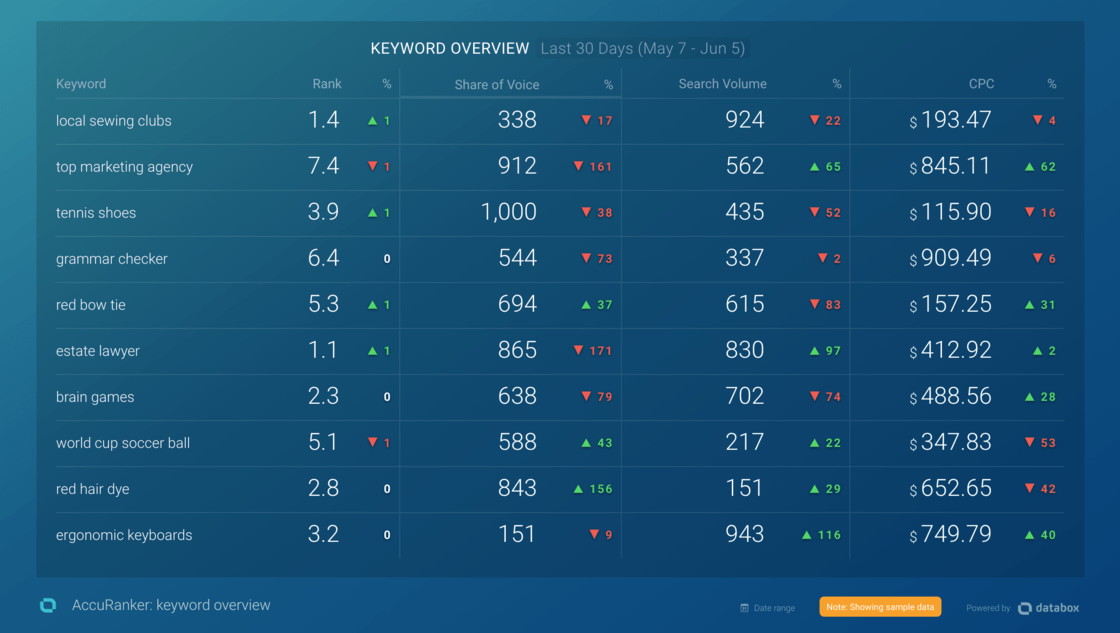Sort by the Rank column header
Viewport: 1120px width, 633px height.
326,84
